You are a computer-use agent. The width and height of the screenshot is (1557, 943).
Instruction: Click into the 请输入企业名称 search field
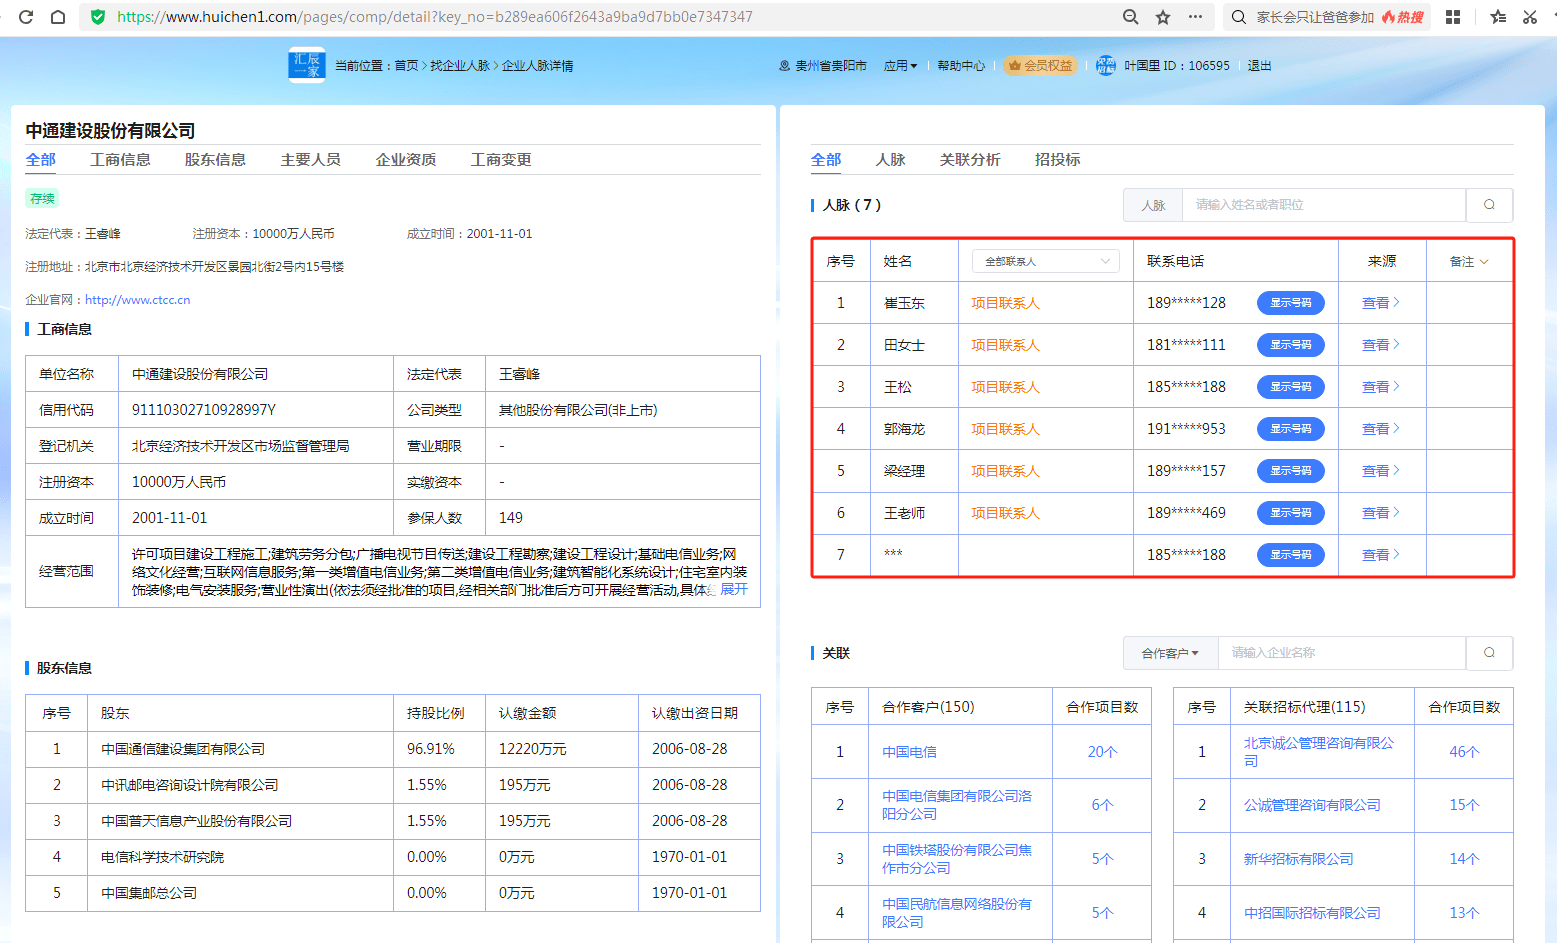pos(1341,653)
